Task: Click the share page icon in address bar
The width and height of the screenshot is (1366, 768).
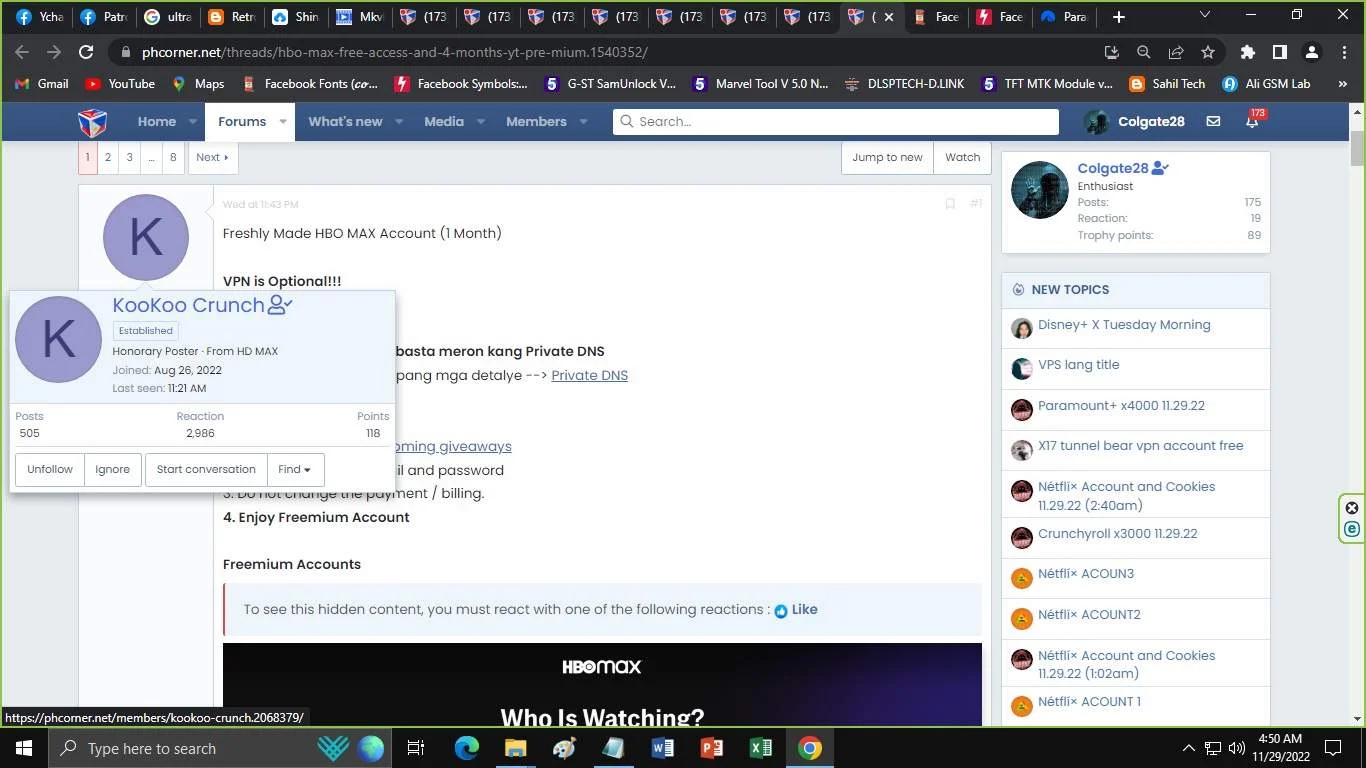Action: 1176,52
